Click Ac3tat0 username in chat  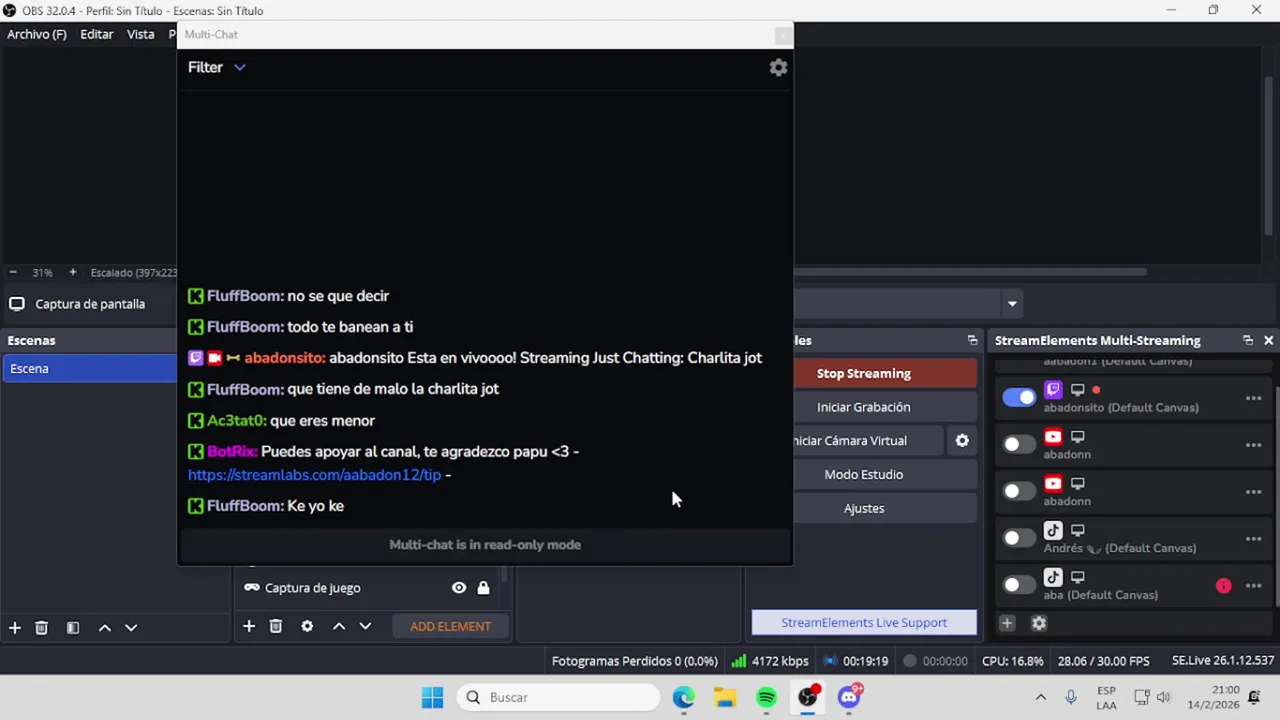point(237,421)
